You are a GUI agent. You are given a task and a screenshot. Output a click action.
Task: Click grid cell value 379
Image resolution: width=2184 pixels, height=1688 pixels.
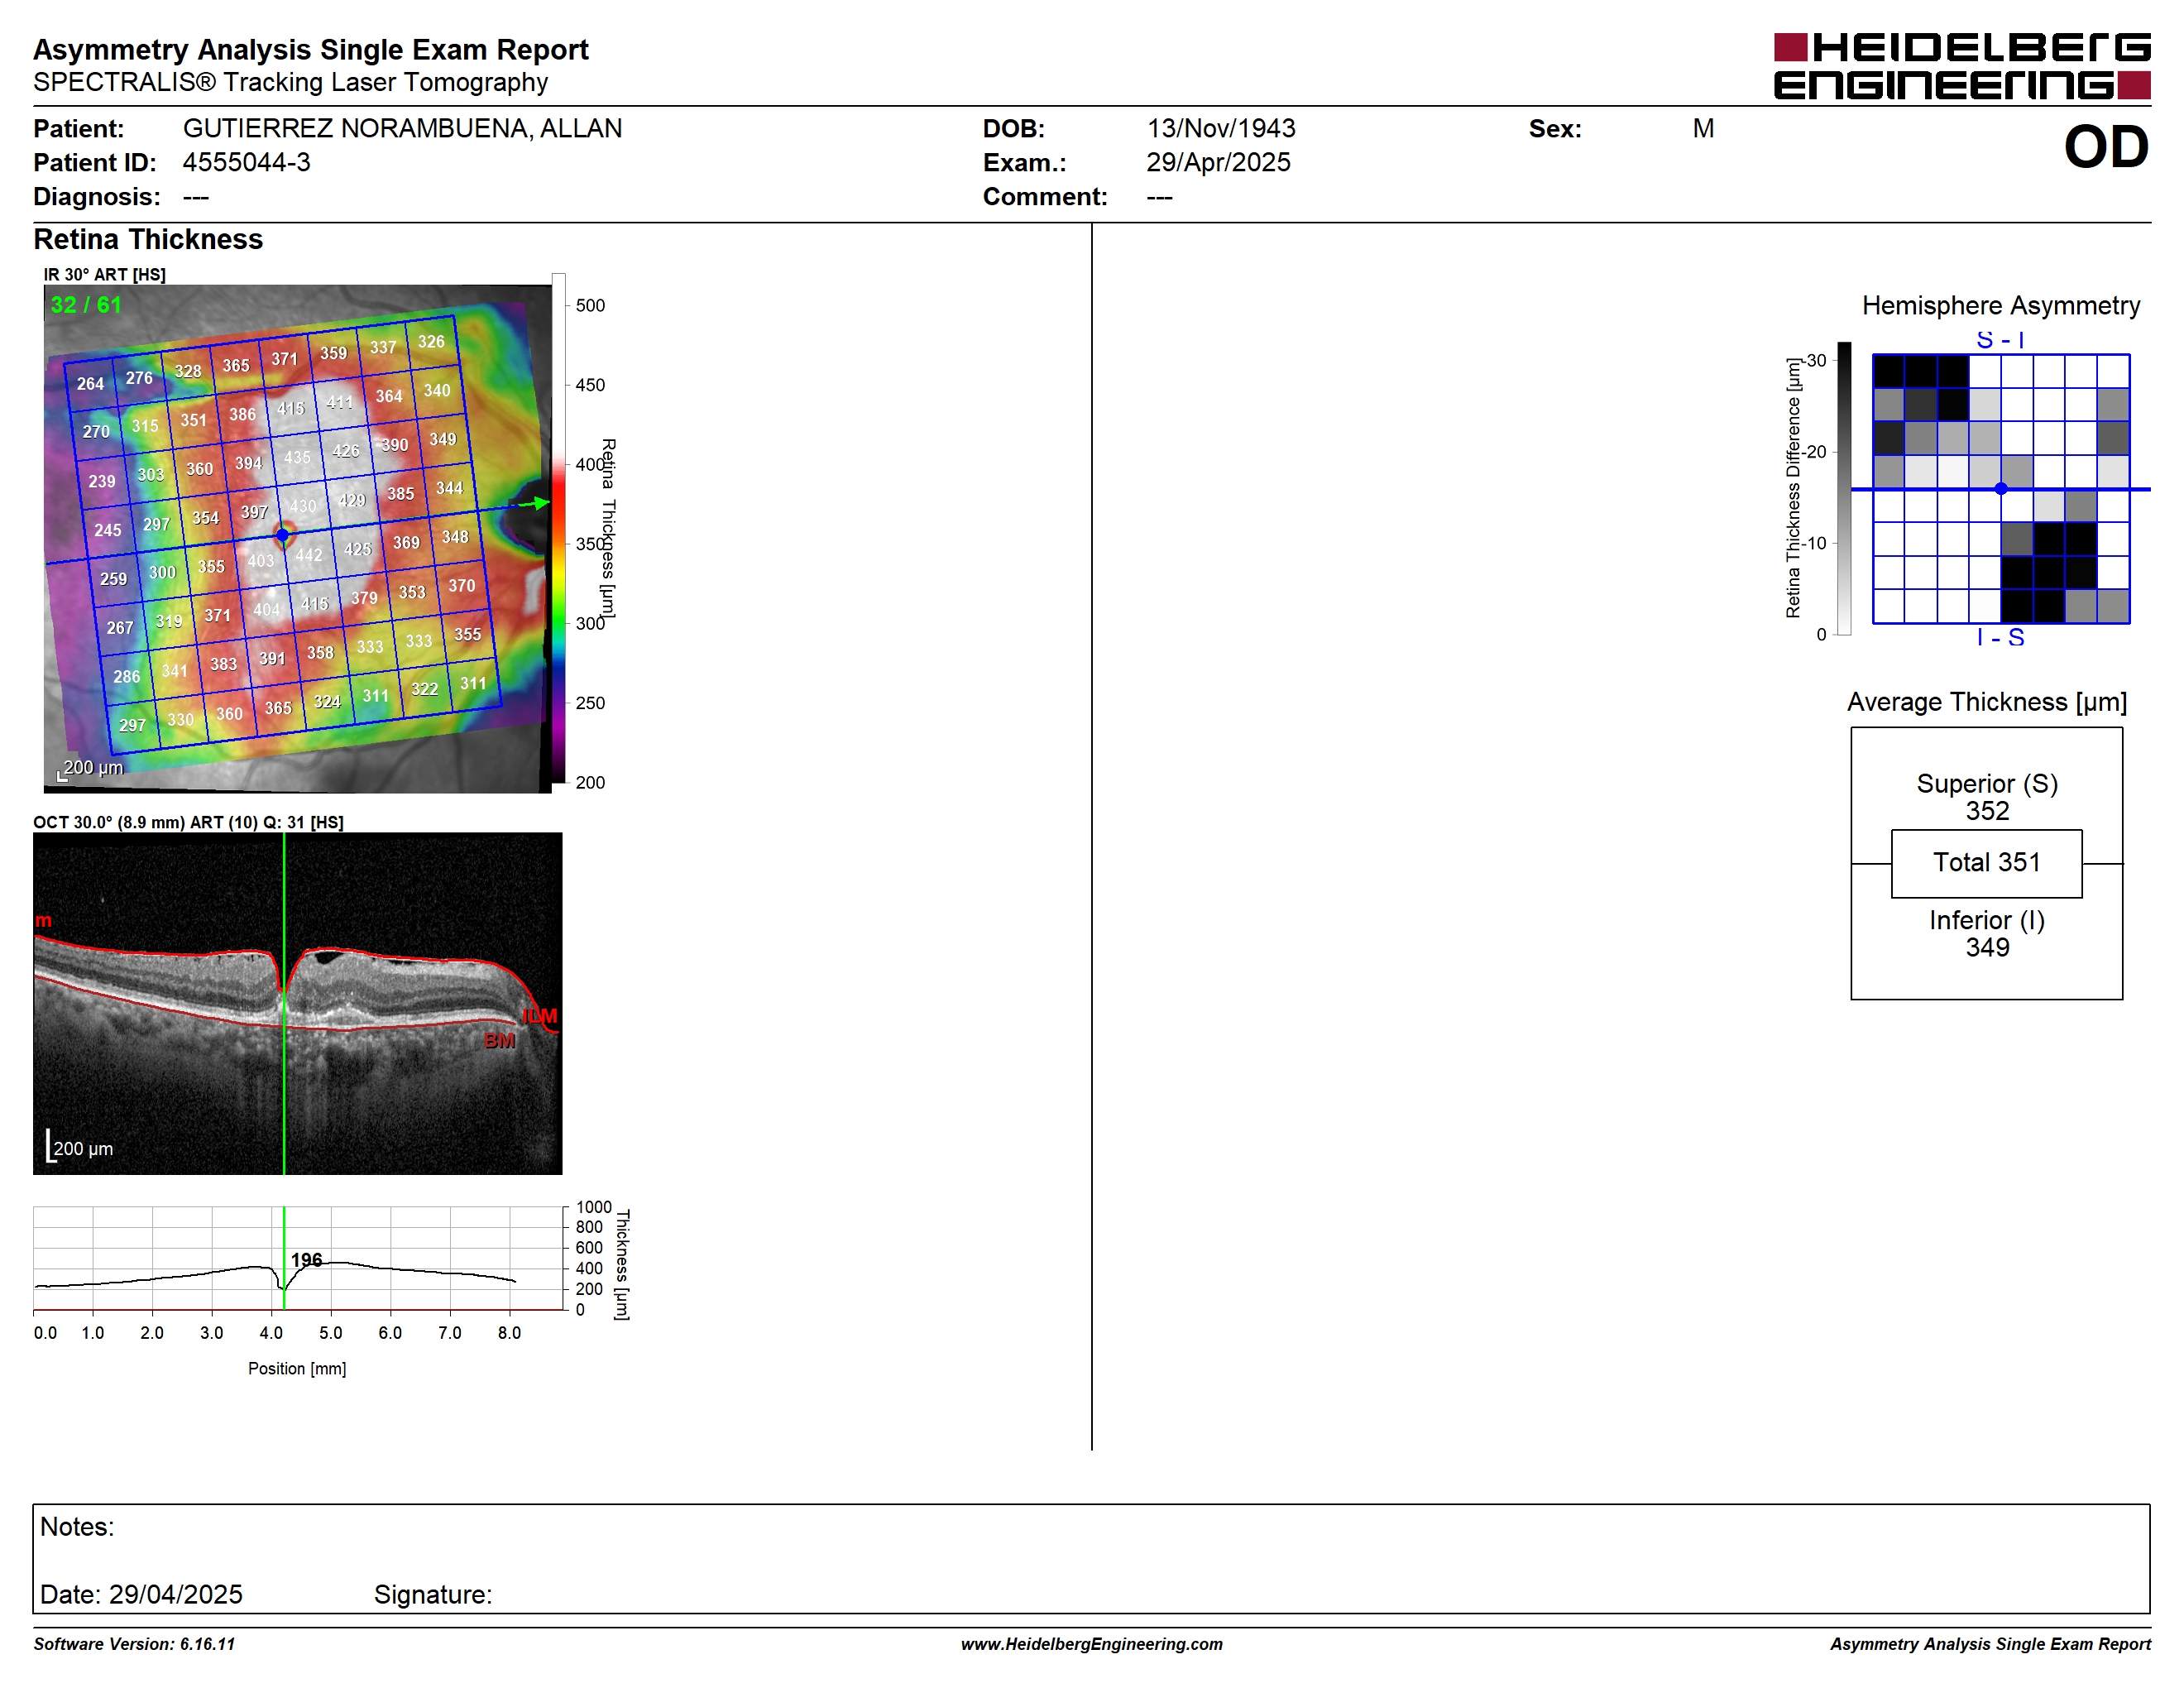(364, 598)
